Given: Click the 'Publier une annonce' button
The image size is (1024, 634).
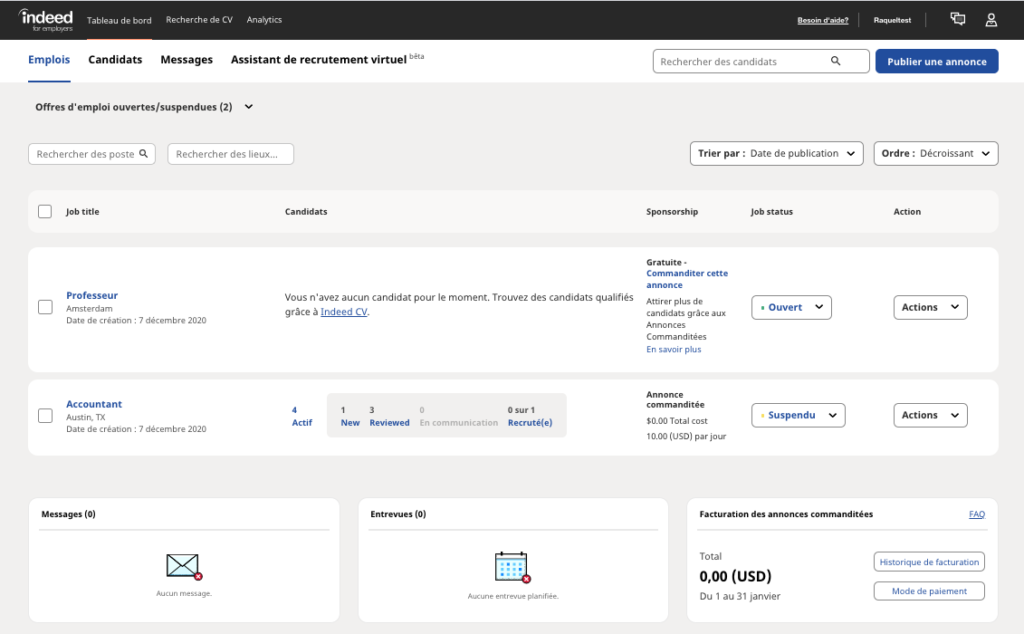Looking at the screenshot, I should tap(936, 61).
